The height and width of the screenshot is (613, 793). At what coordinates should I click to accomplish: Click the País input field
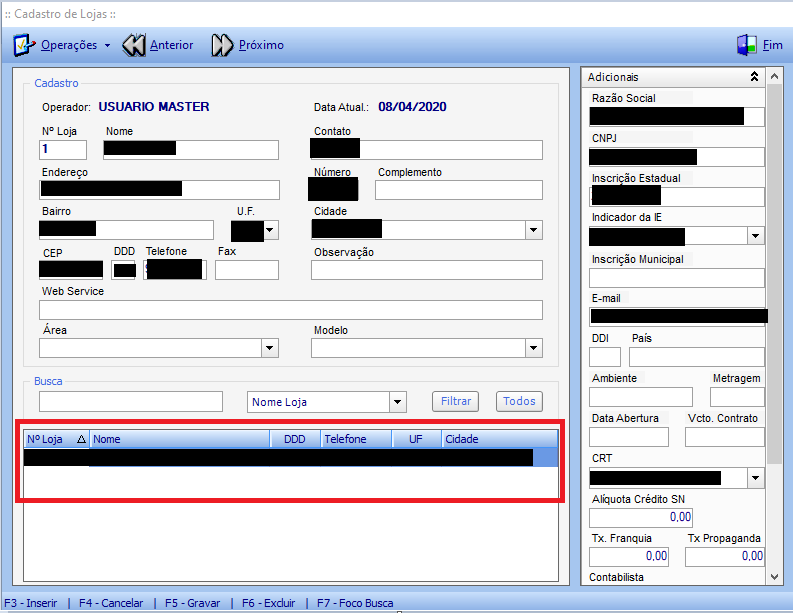697,357
